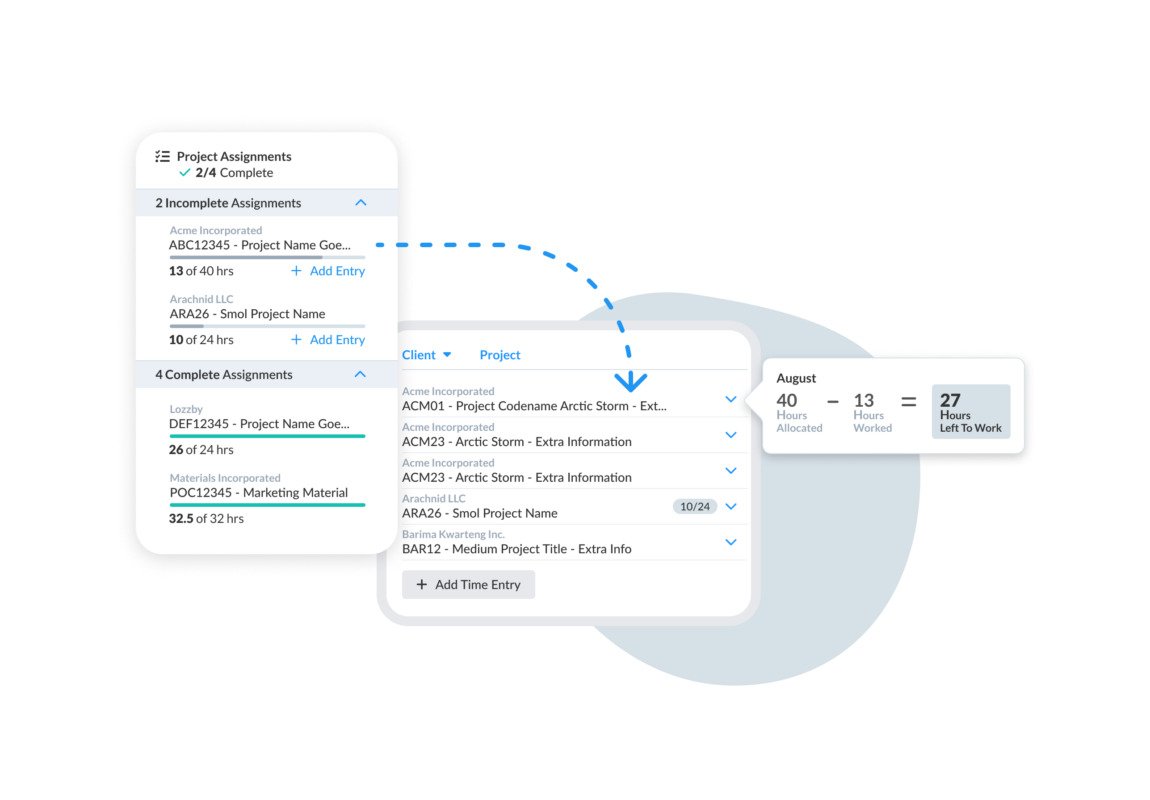Click the minus sign in August tooltip

832,402
